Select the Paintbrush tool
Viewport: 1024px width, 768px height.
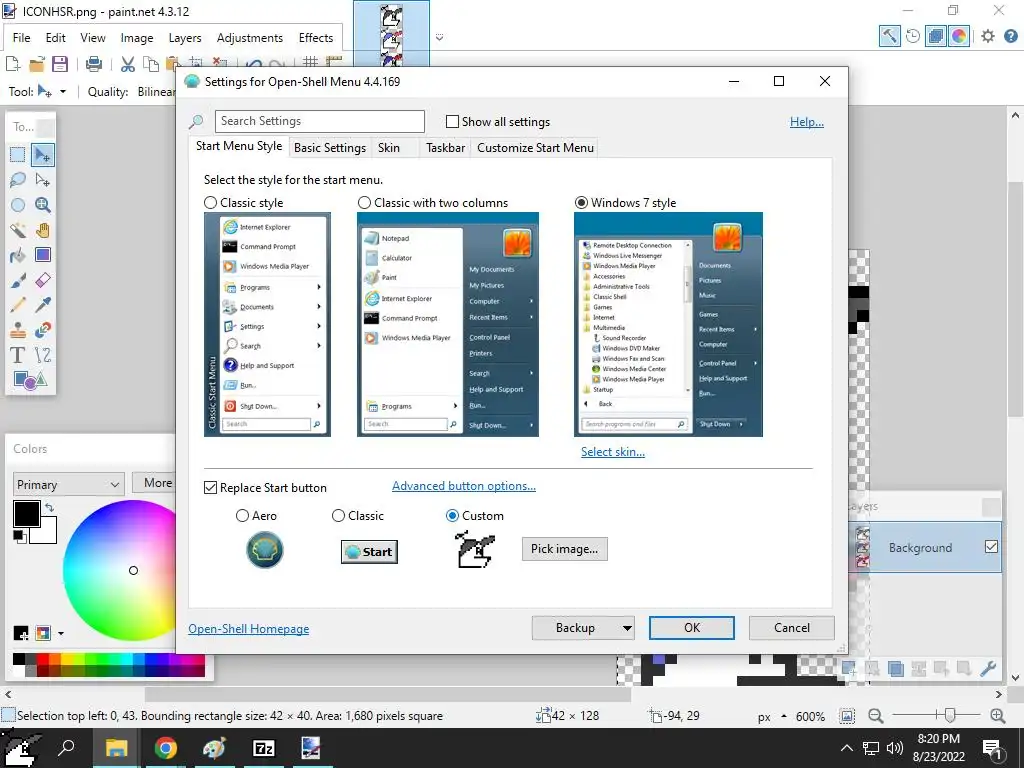18,280
